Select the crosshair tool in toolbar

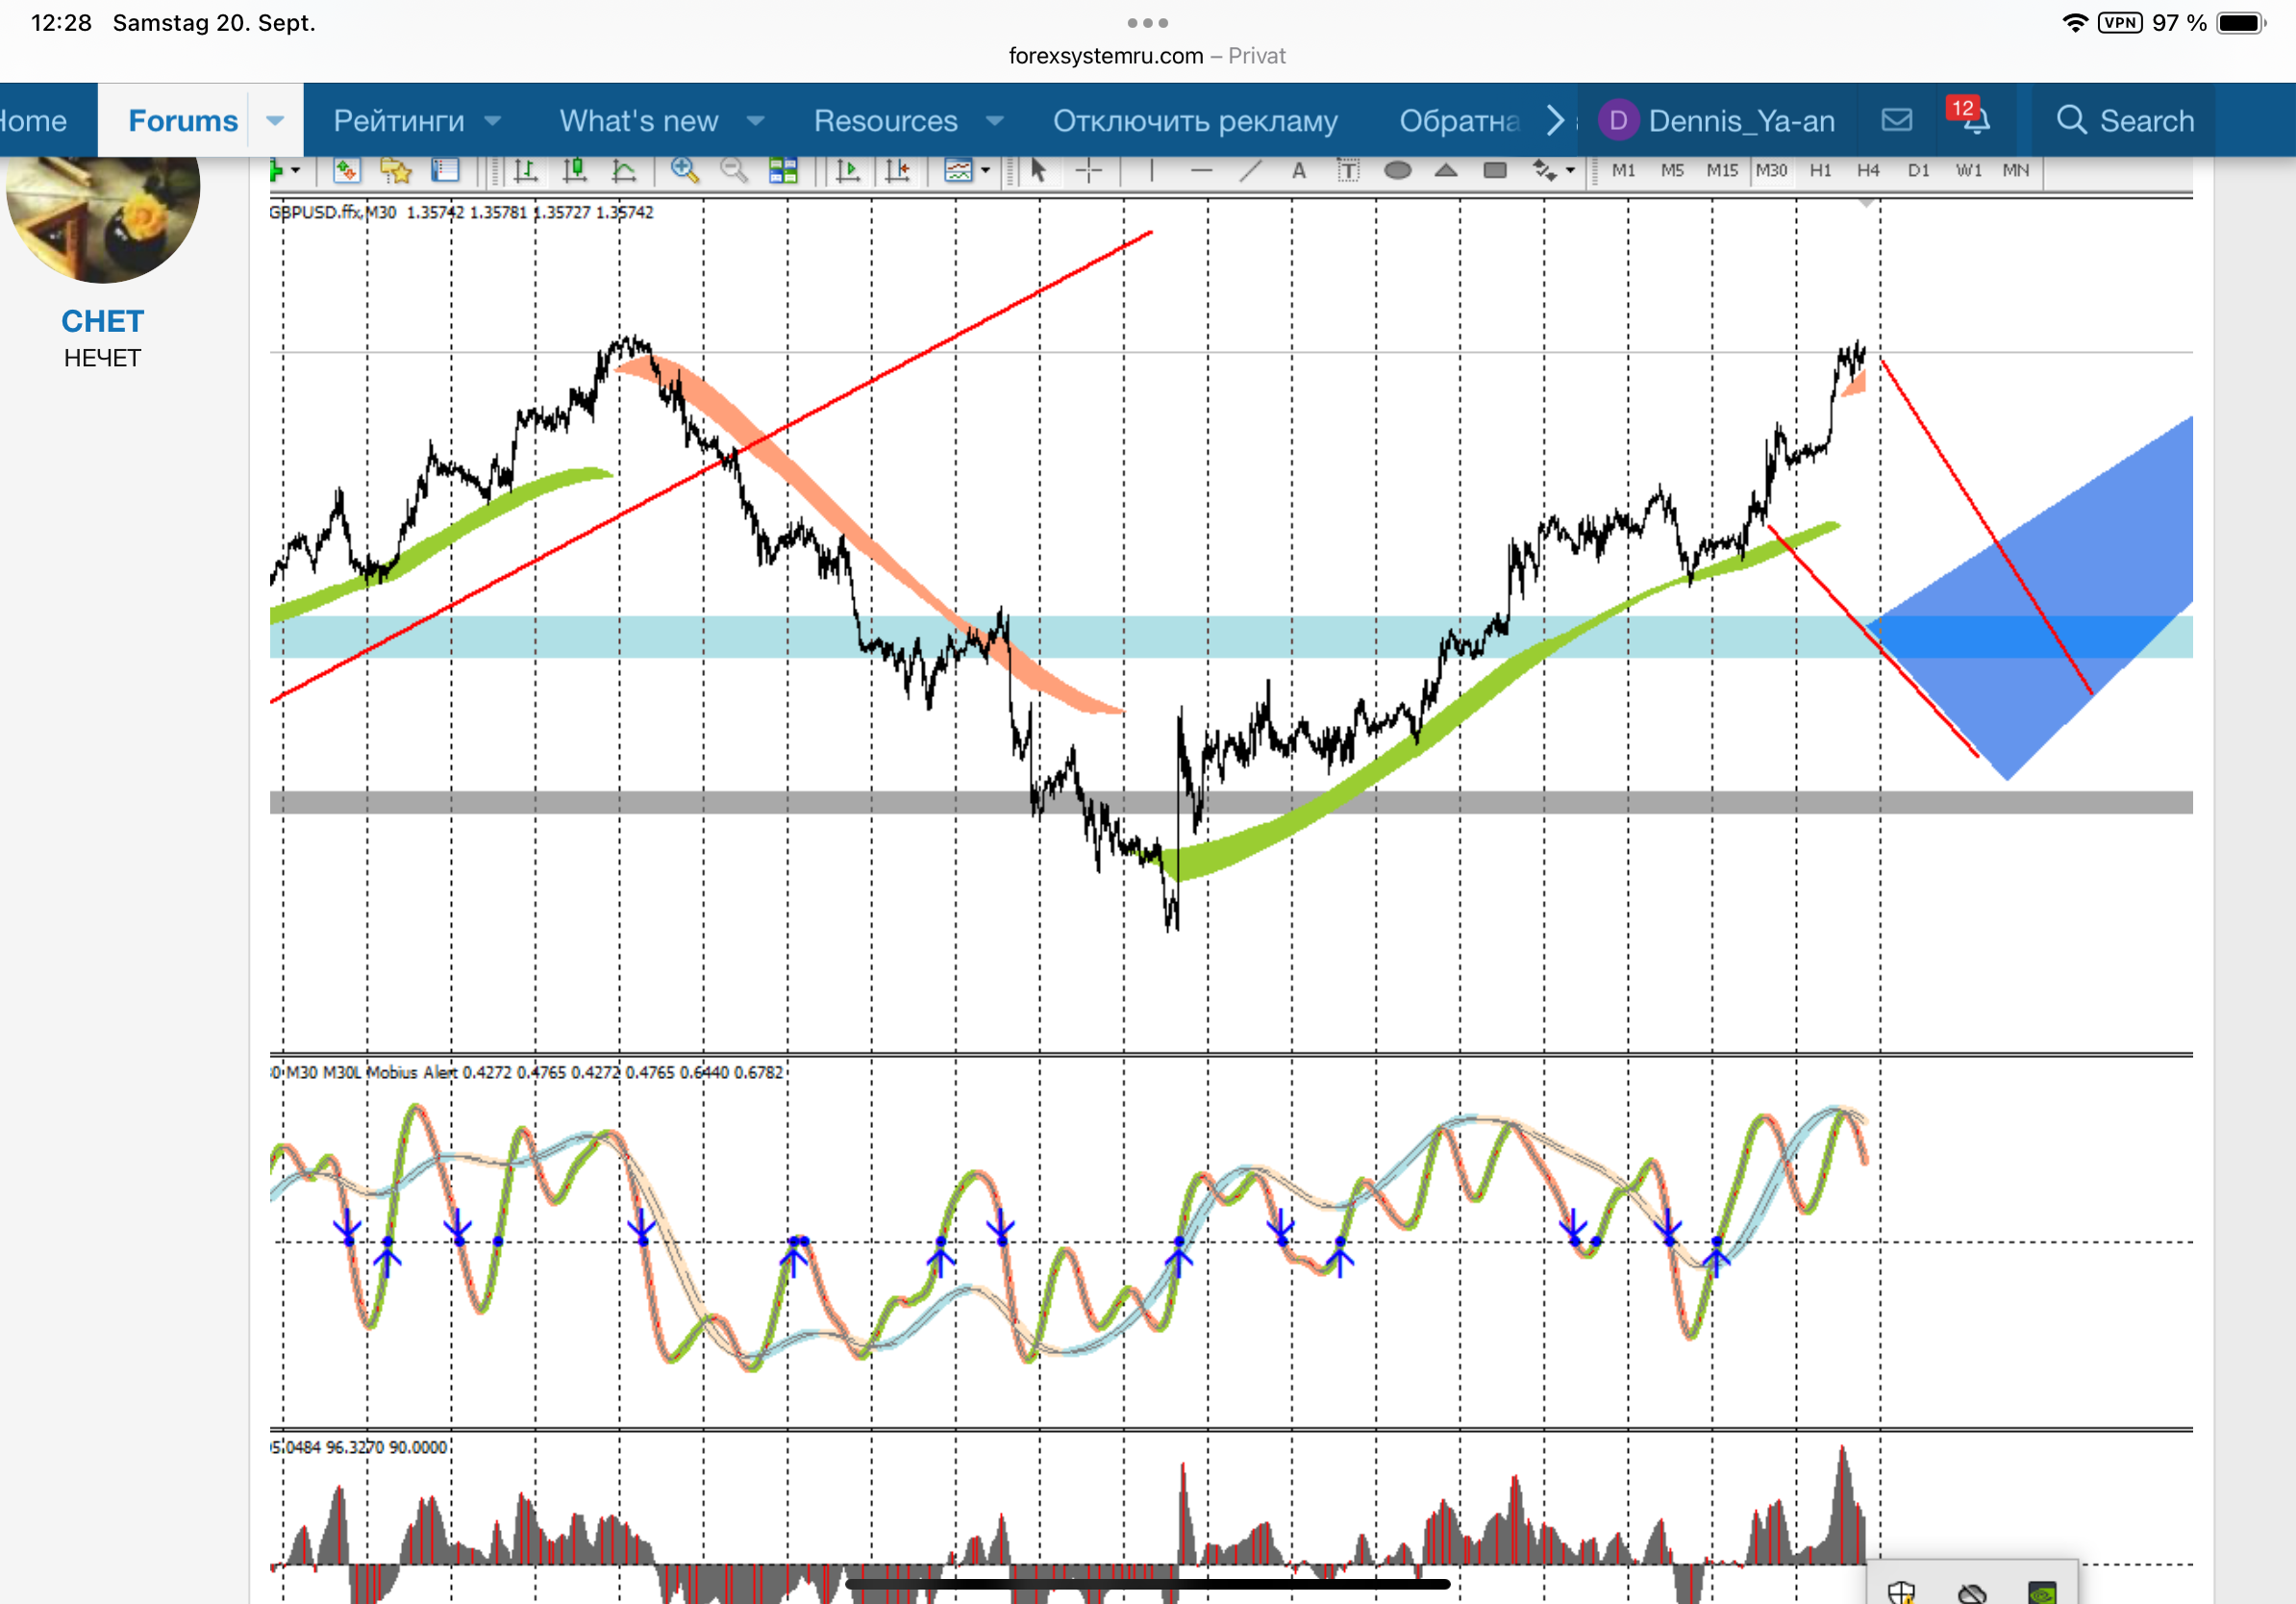point(1088,171)
